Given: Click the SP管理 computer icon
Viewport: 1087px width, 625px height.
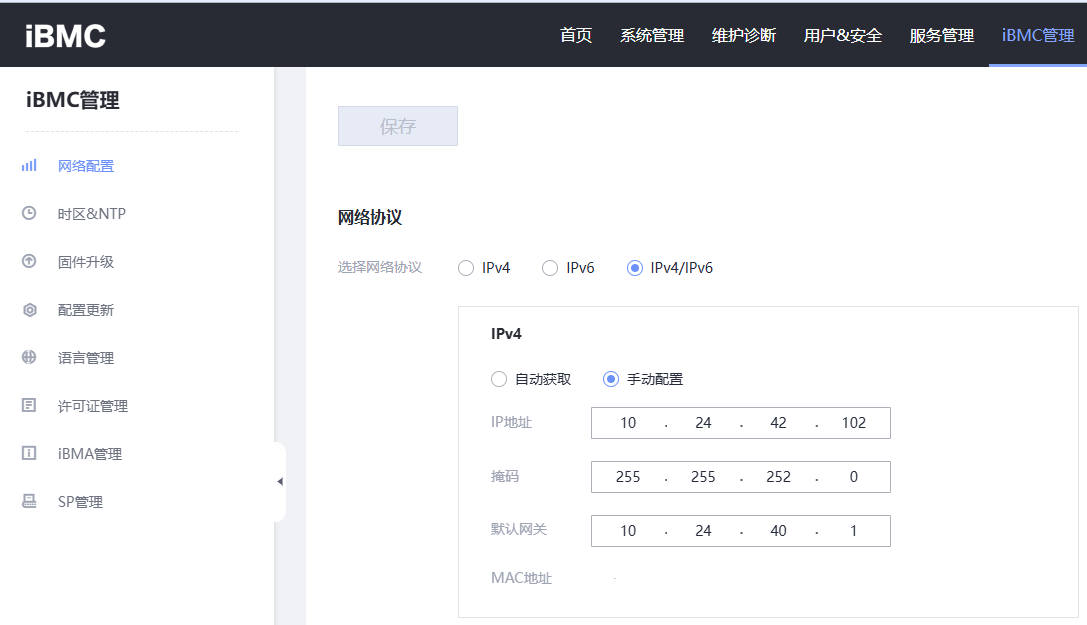Looking at the screenshot, I should click(x=29, y=501).
